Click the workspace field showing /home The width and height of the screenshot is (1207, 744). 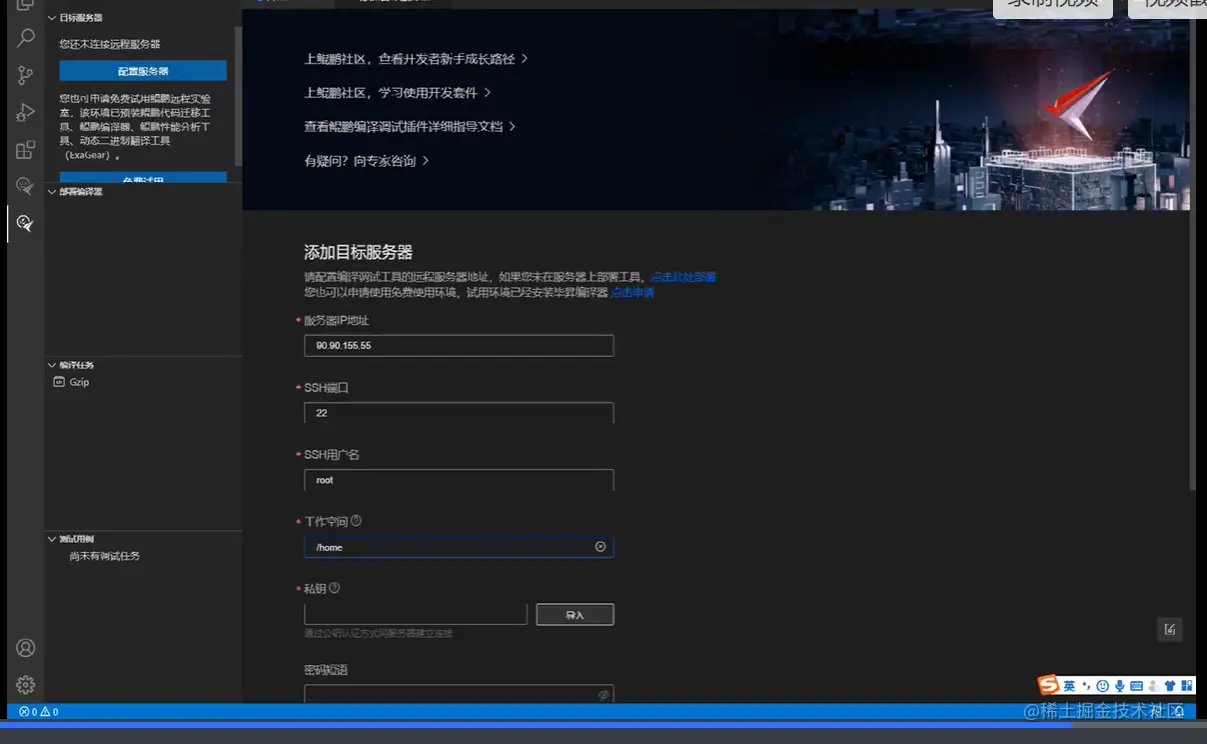(x=459, y=547)
